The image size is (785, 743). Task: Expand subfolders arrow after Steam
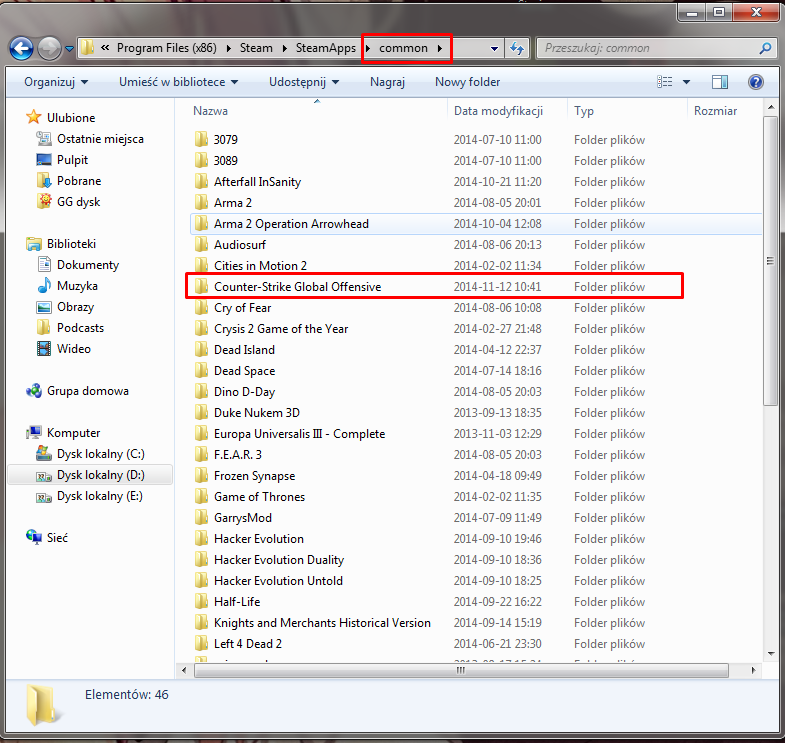coord(284,48)
